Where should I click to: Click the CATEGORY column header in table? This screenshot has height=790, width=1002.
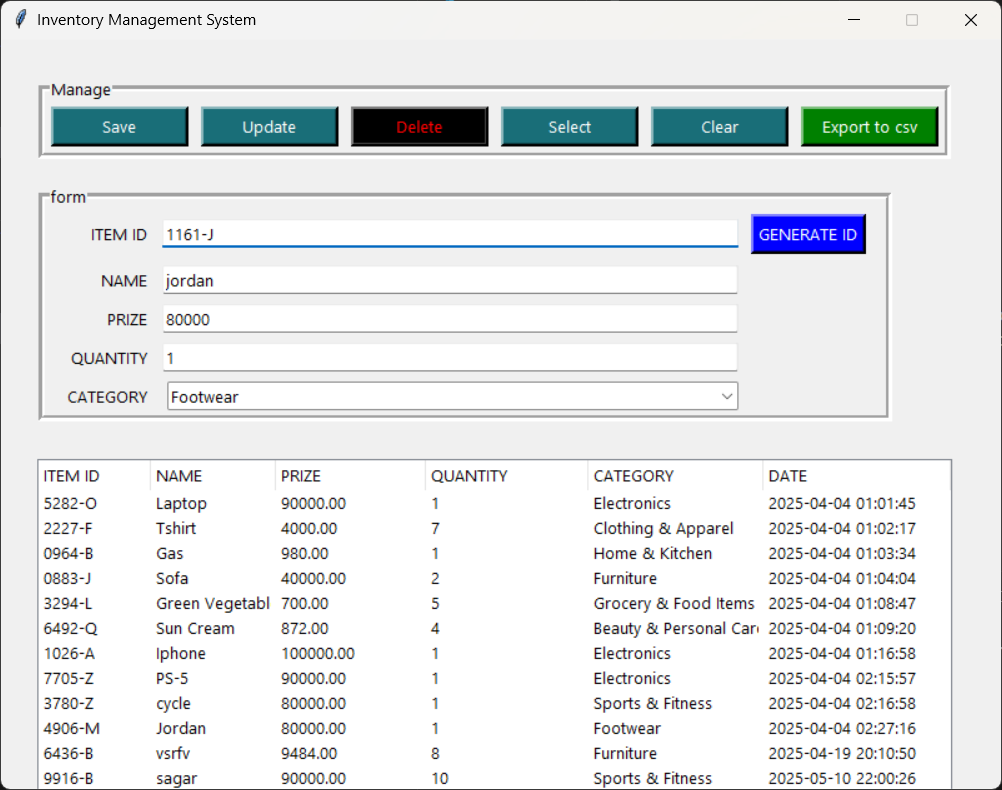(x=674, y=476)
